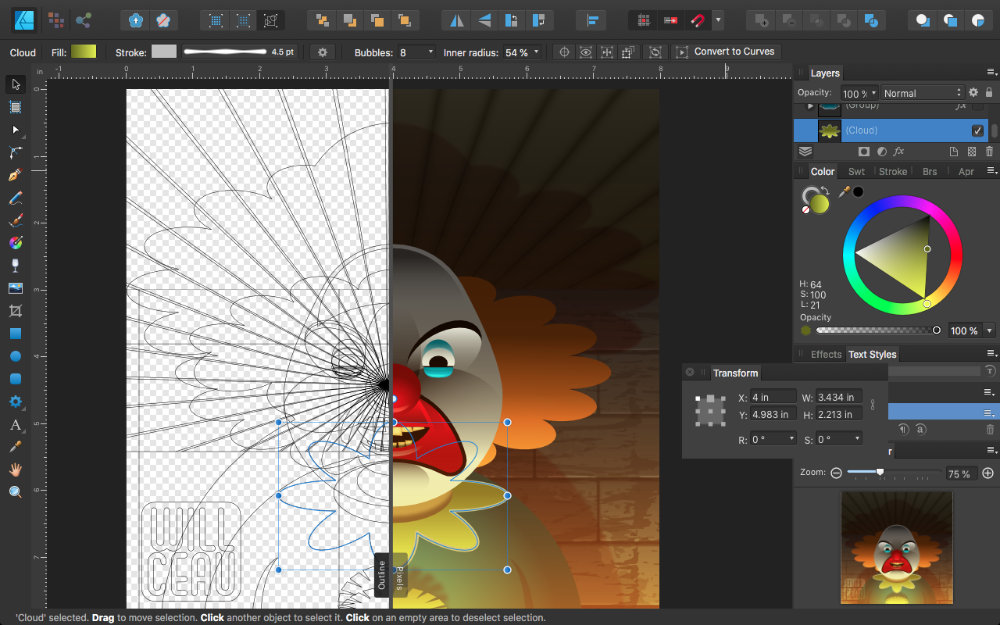Activate the Zoom tool in the toolbar

pos(15,492)
